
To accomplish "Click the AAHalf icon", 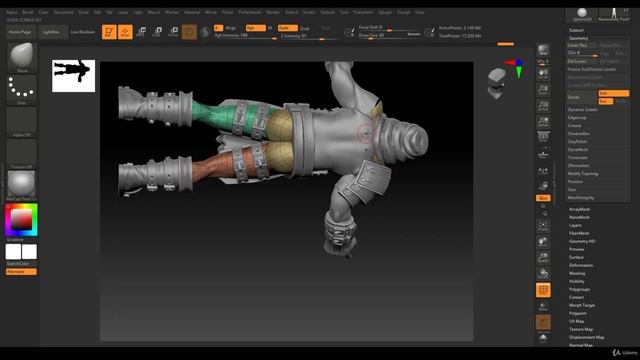I will click(x=543, y=122).
